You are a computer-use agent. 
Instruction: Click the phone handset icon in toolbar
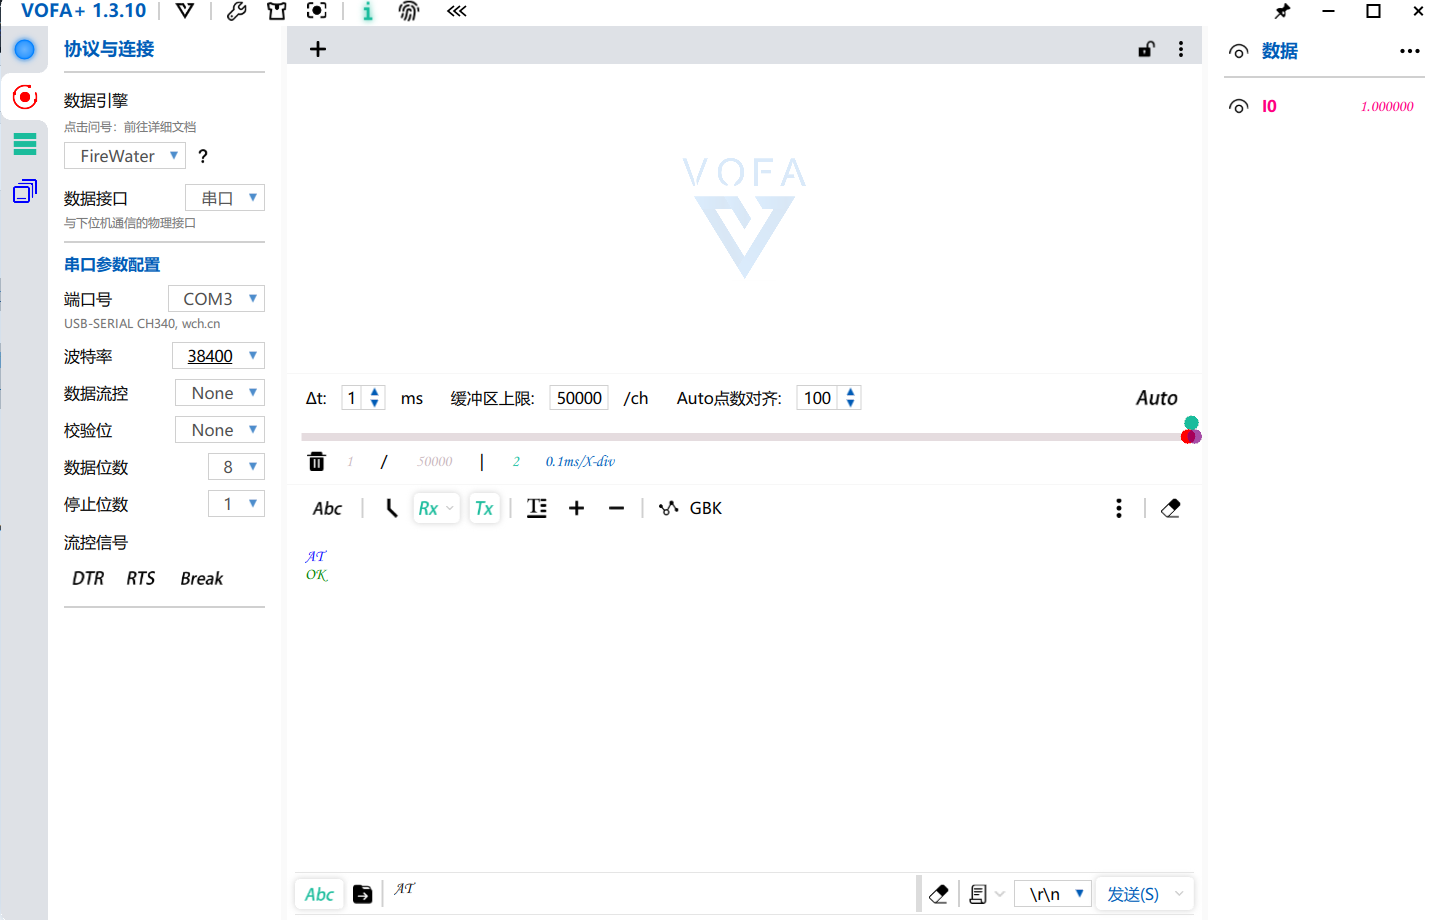(x=391, y=508)
